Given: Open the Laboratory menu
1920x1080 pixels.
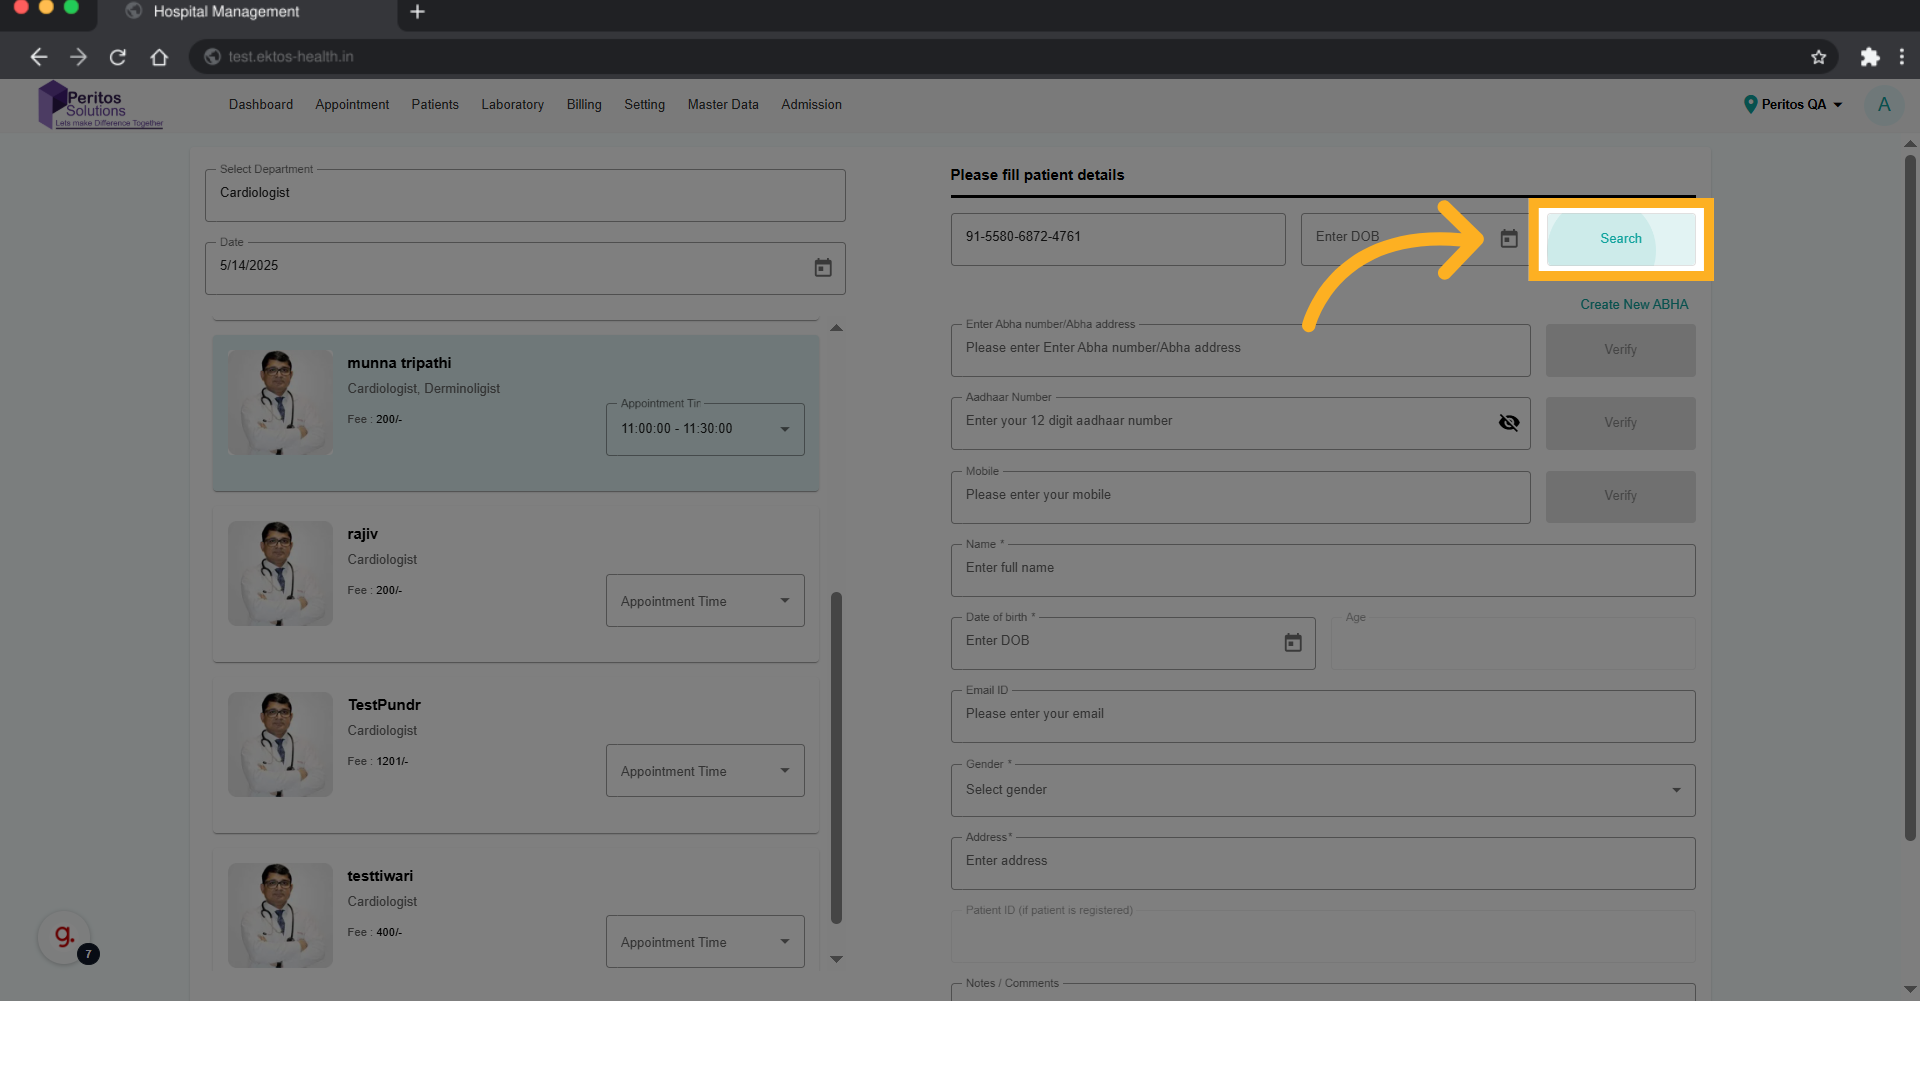Looking at the screenshot, I should click(x=512, y=105).
